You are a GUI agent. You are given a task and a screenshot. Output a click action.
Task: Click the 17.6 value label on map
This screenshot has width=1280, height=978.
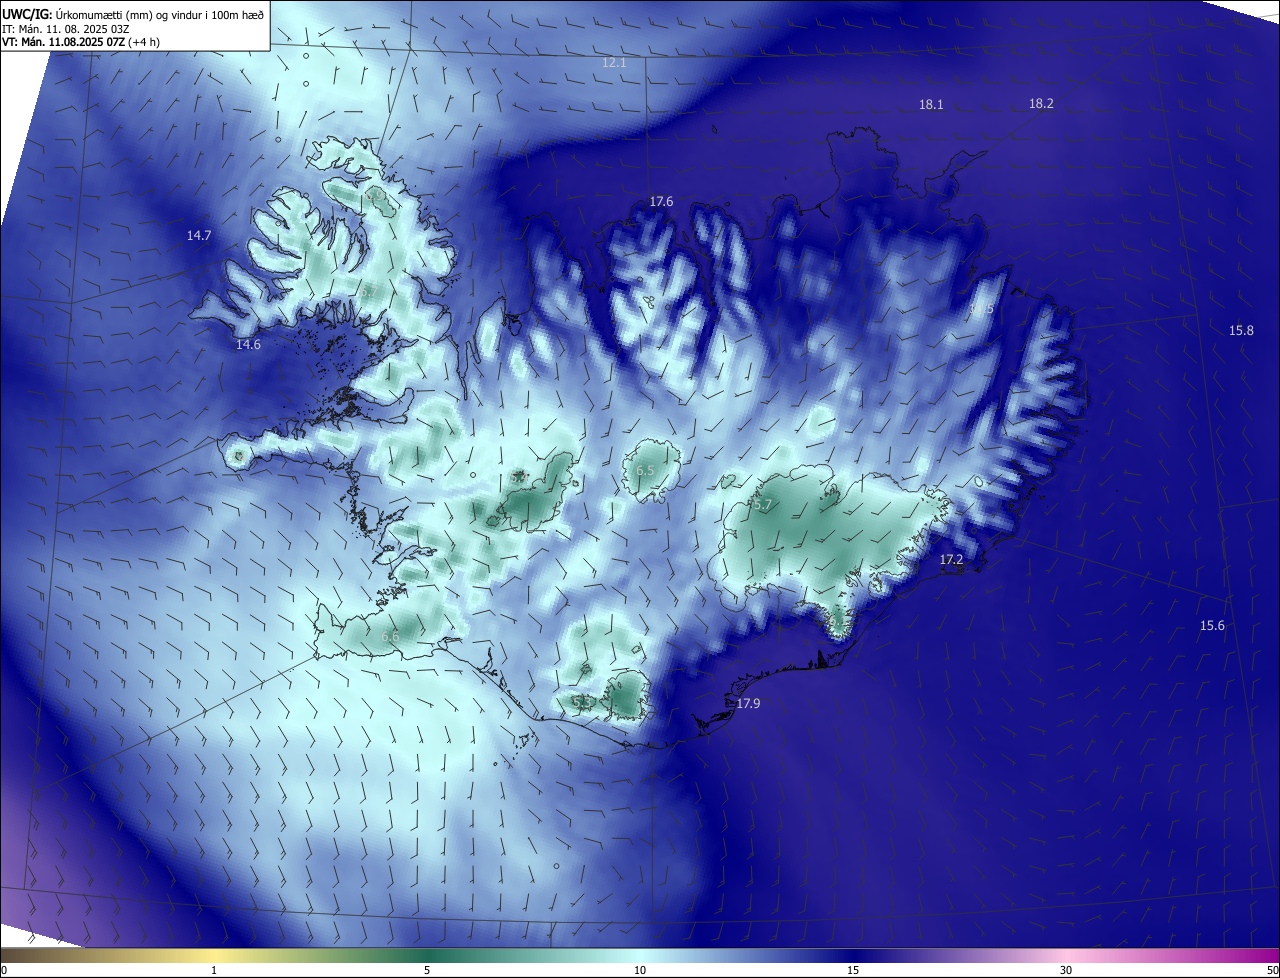[x=661, y=201]
